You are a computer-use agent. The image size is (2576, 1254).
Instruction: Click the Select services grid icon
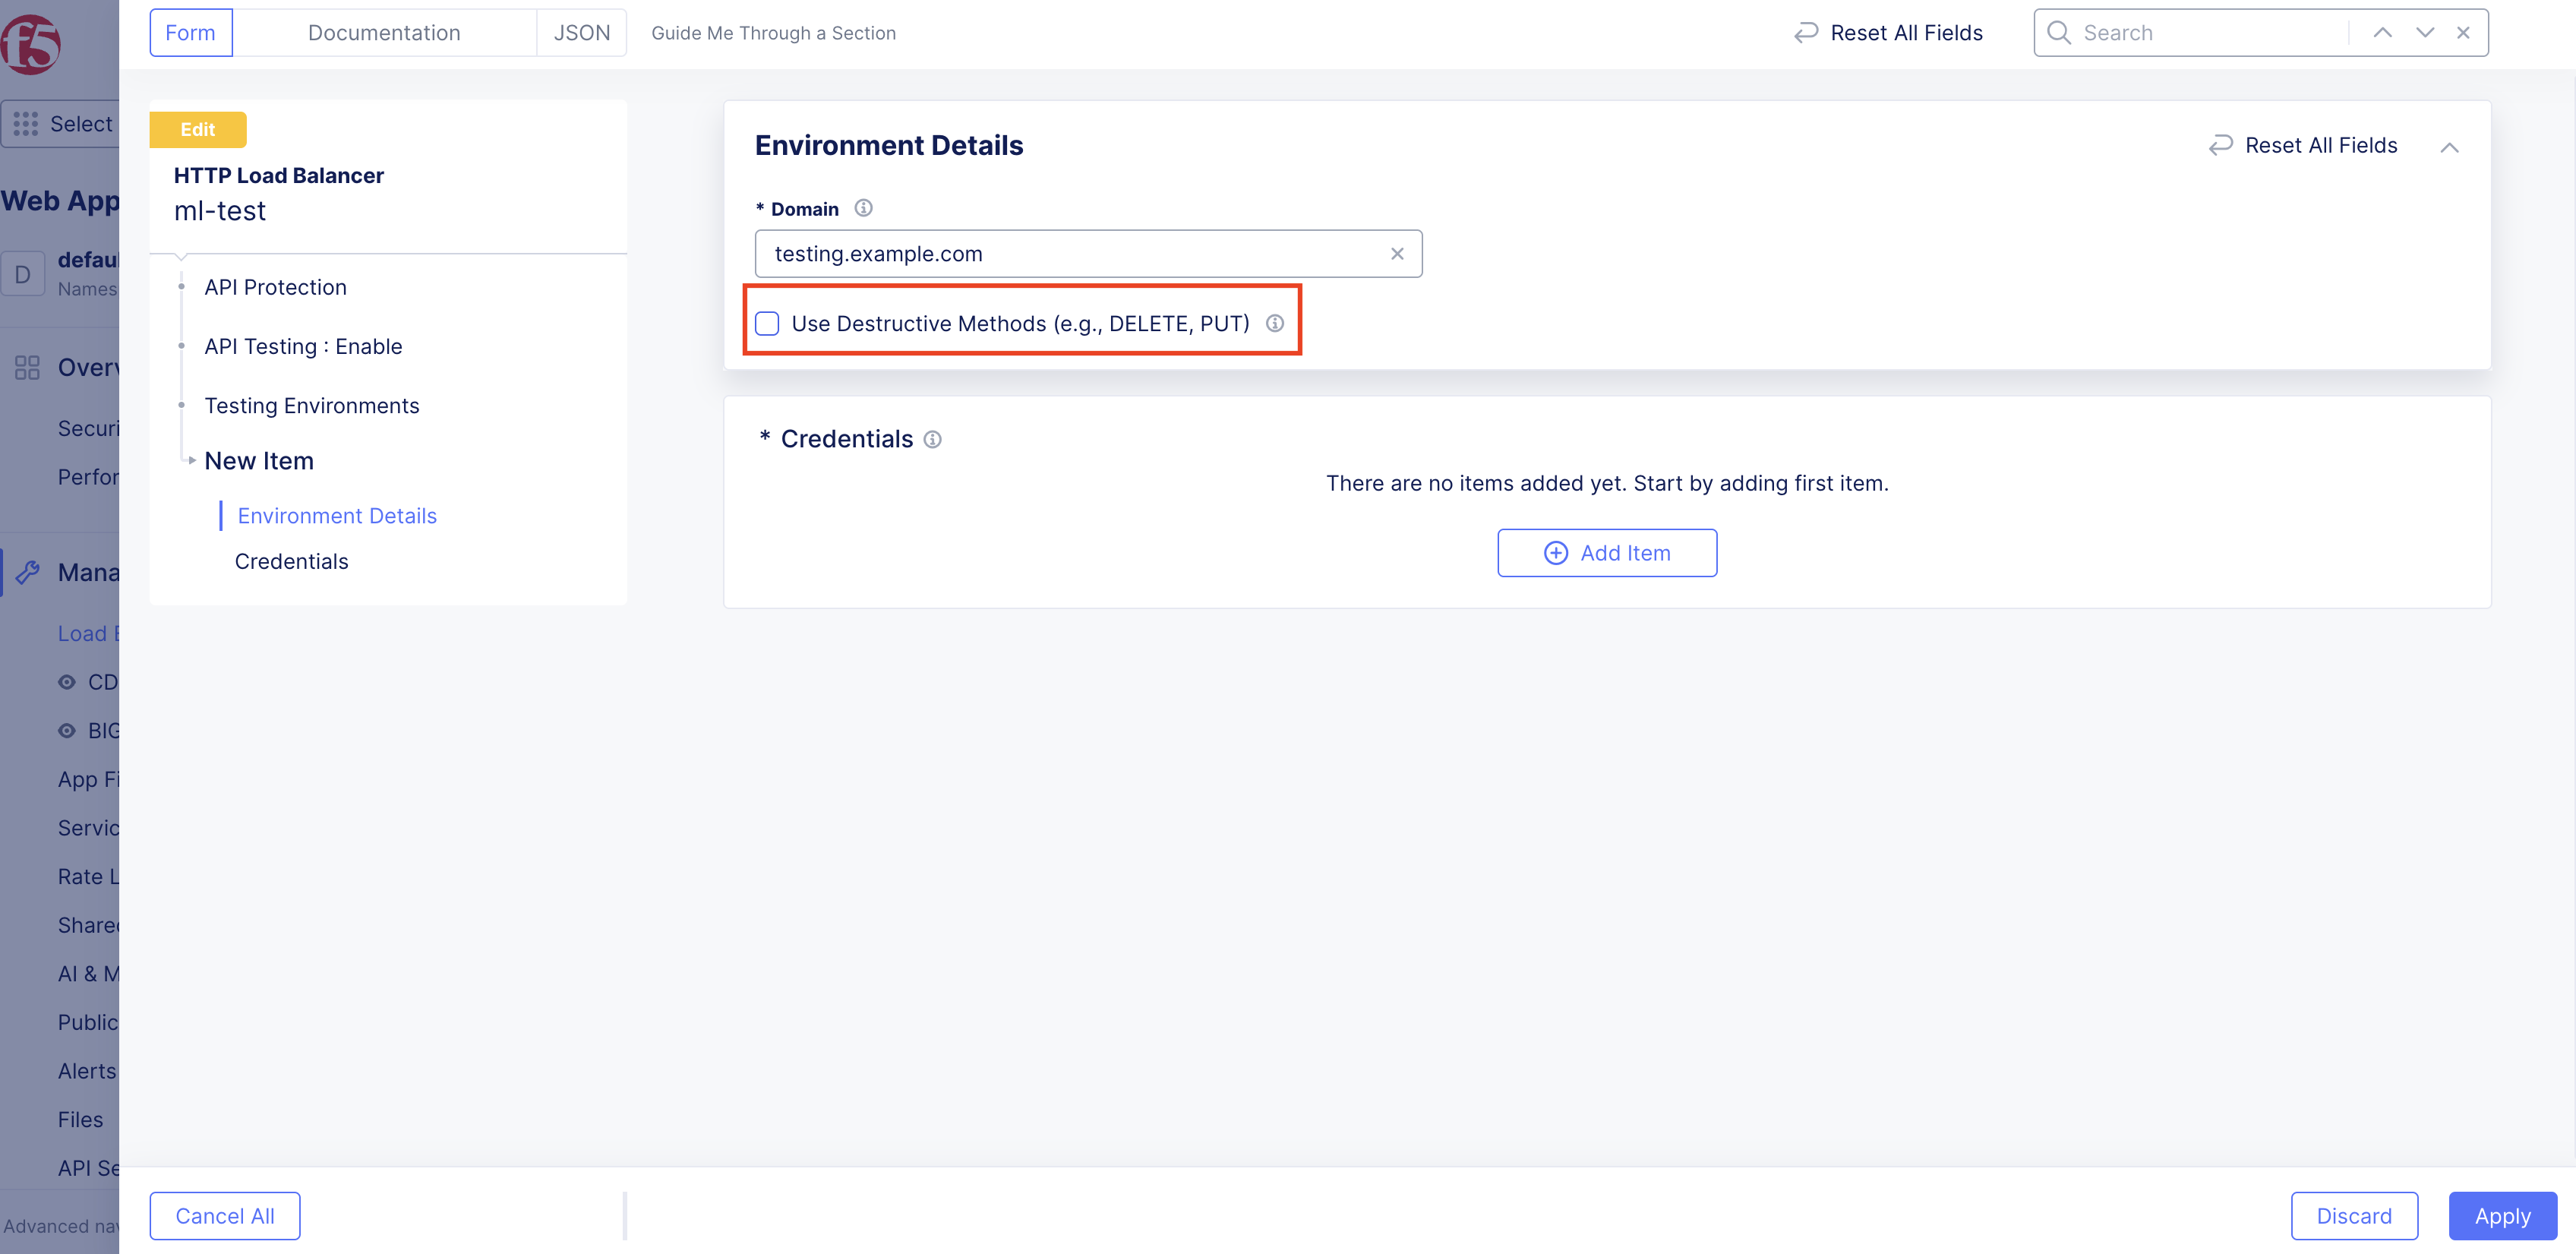[x=26, y=124]
